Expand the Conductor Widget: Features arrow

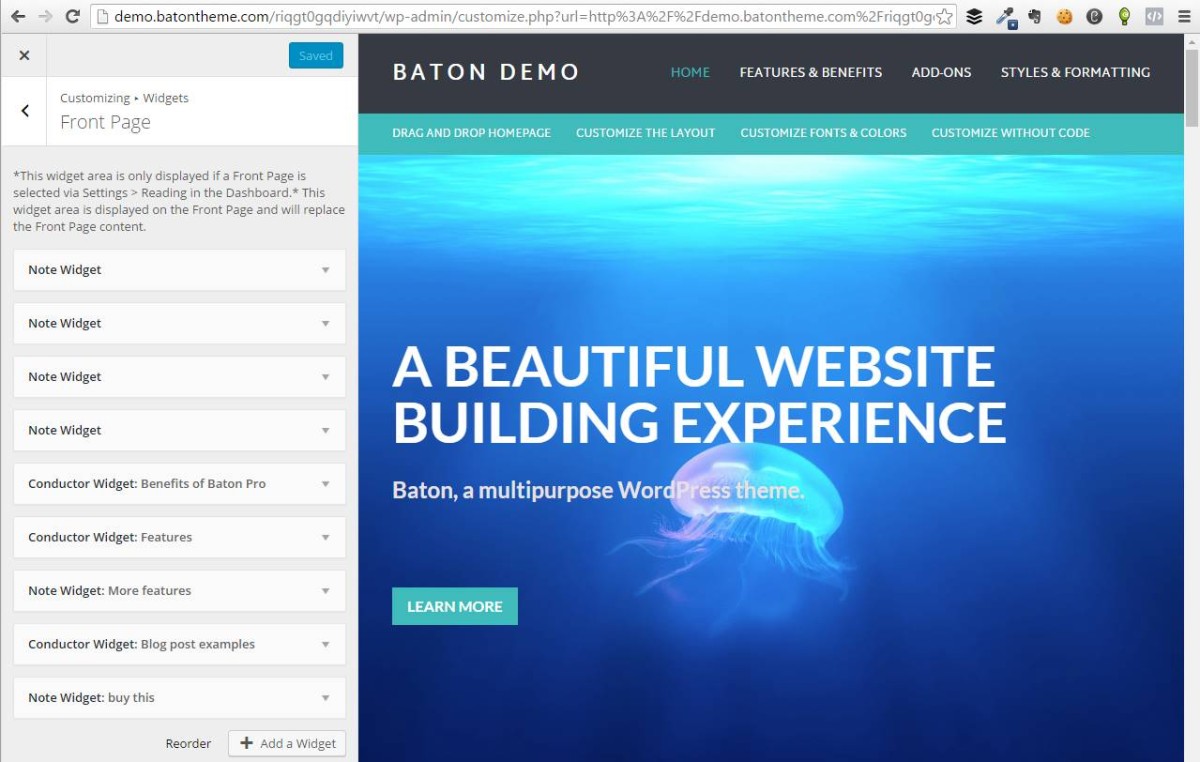[325, 537]
